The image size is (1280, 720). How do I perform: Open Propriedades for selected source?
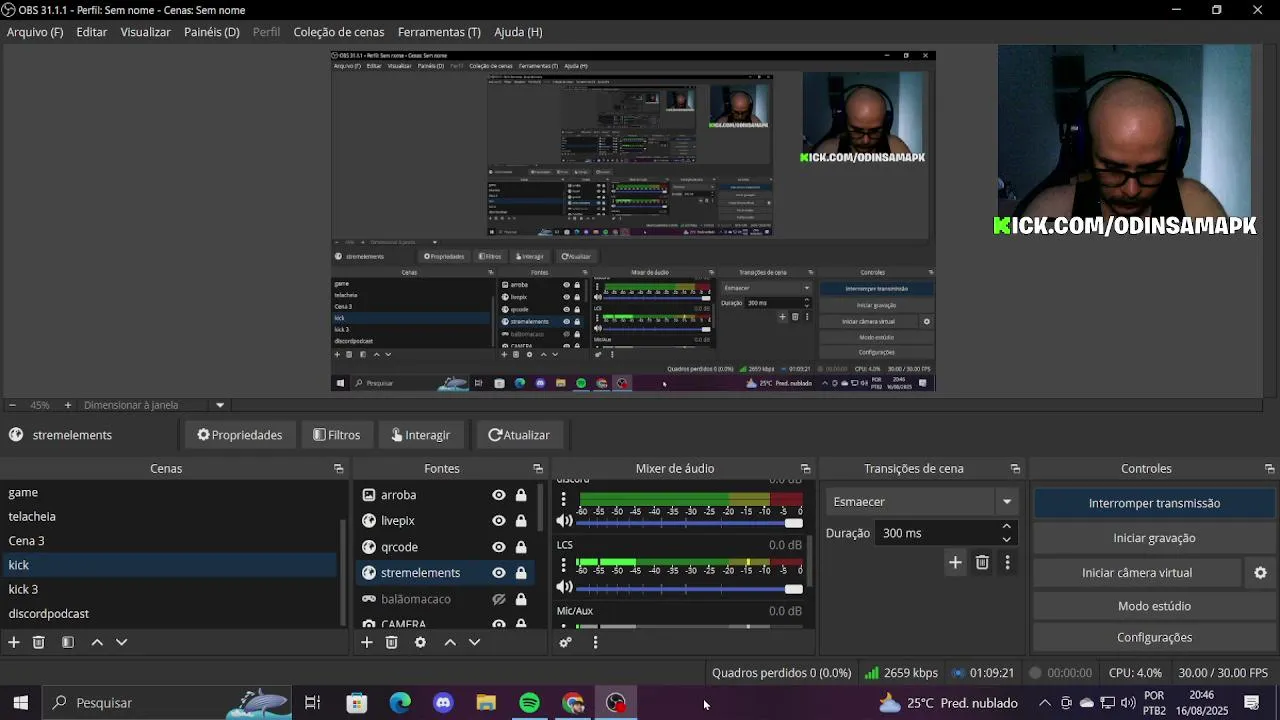[x=240, y=435]
